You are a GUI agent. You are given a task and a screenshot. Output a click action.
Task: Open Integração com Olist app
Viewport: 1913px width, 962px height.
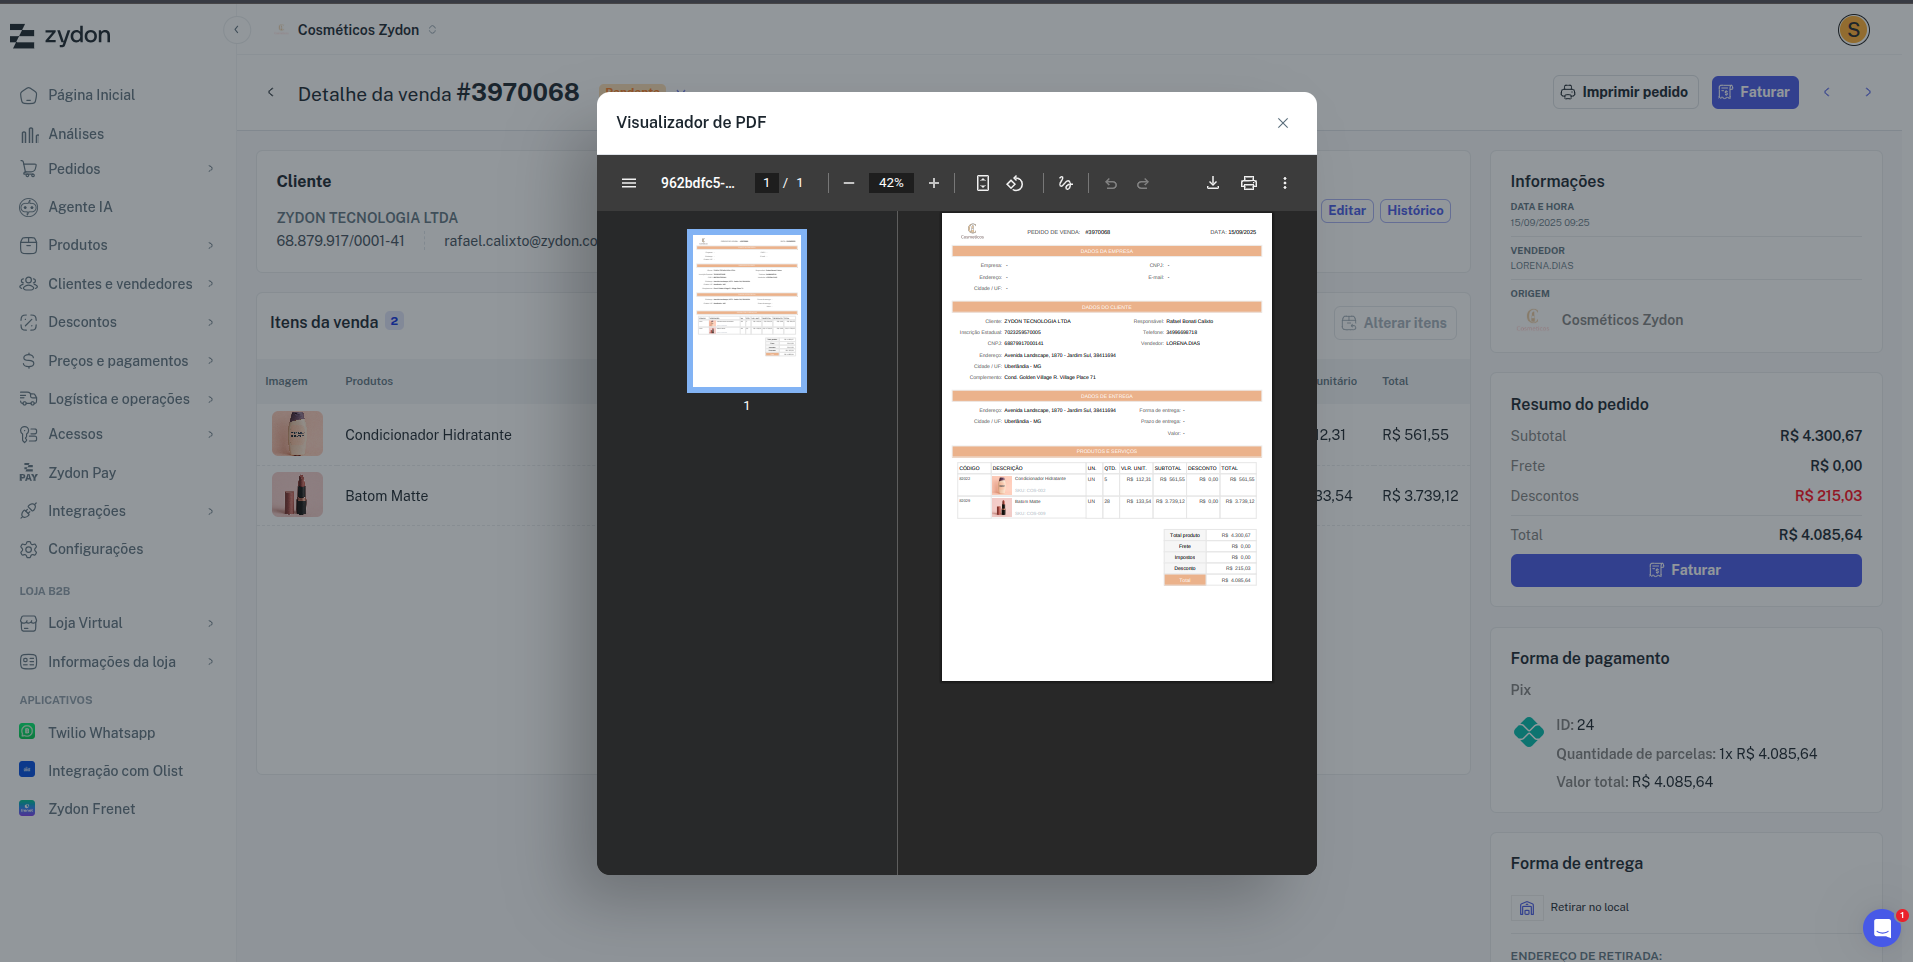118,771
